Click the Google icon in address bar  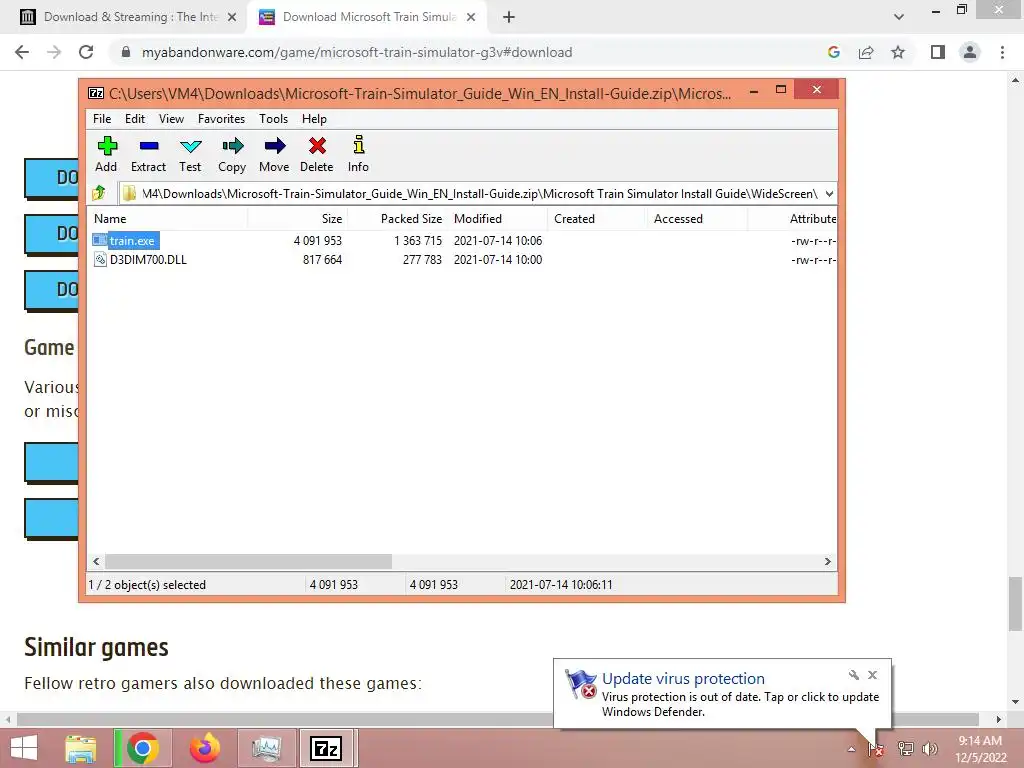pyautogui.click(x=834, y=52)
